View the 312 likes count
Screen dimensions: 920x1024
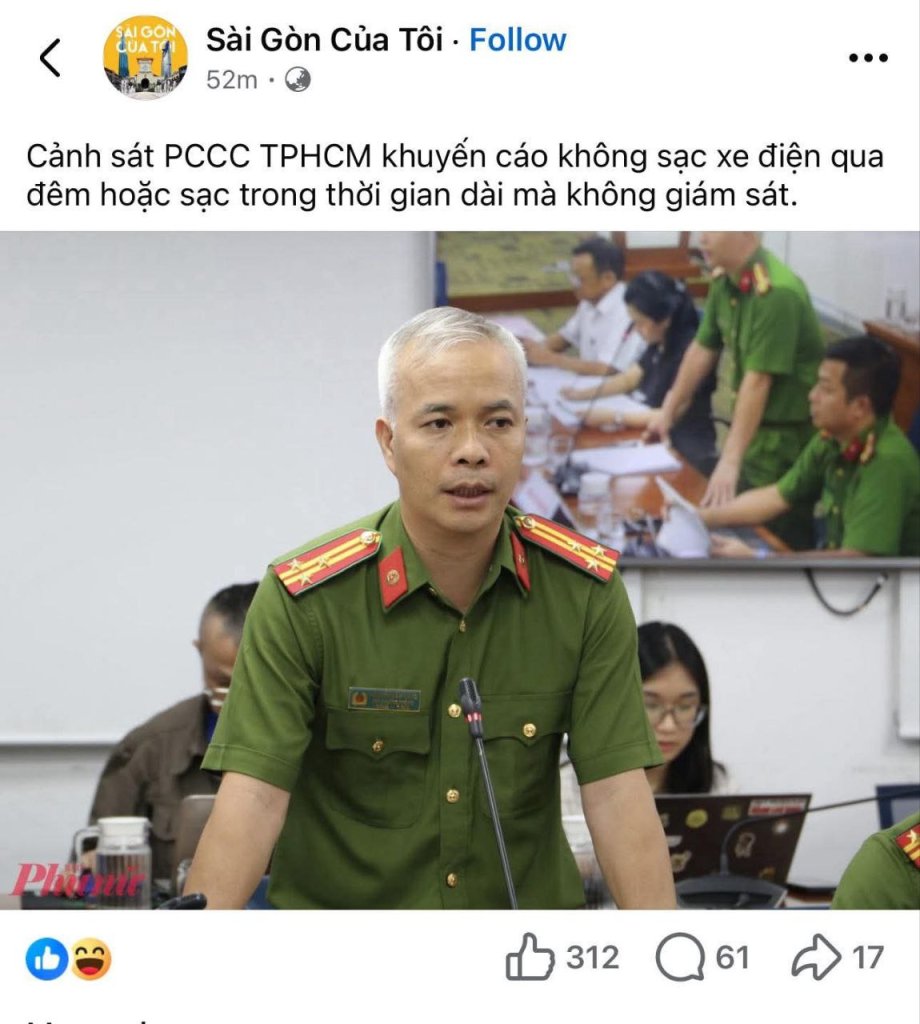[x=592, y=957]
